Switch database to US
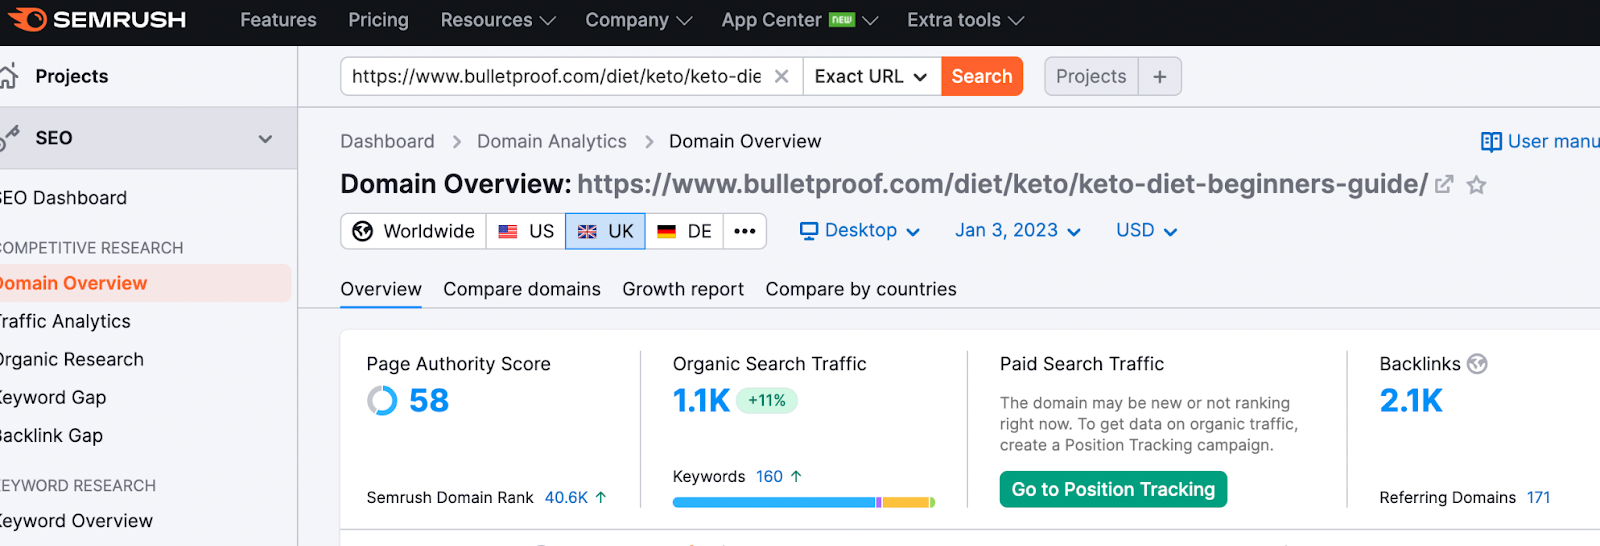This screenshot has width=1600, height=546. coord(526,231)
